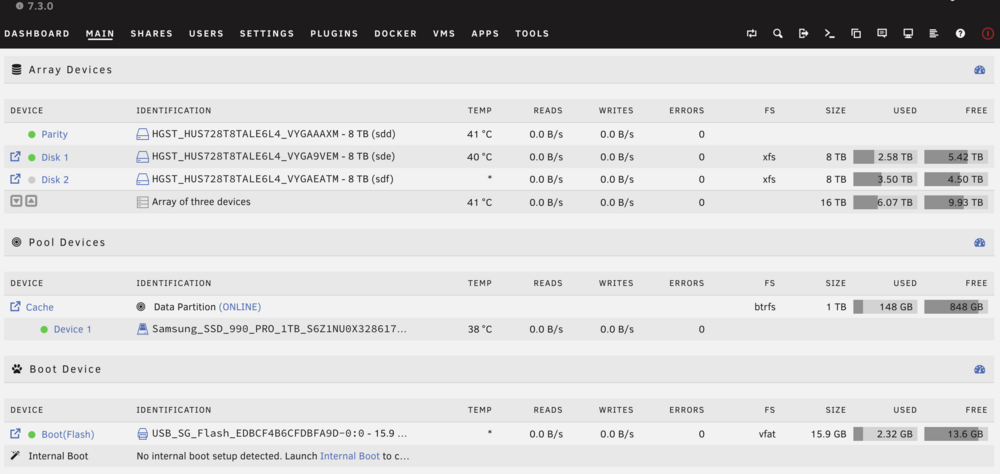Click the Pool Devices dashboard gauge icon

(x=980, y=242)
